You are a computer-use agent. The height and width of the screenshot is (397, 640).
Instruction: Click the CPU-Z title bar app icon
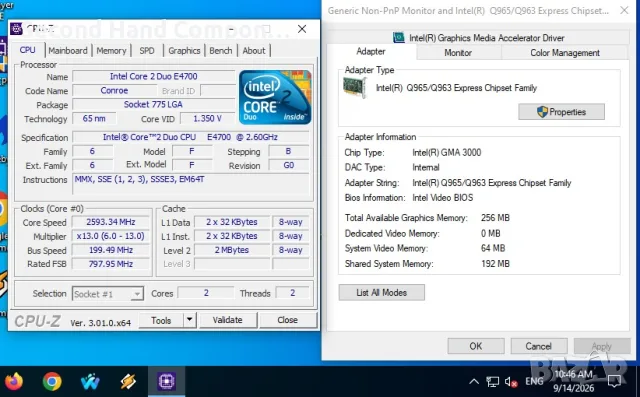16,29
